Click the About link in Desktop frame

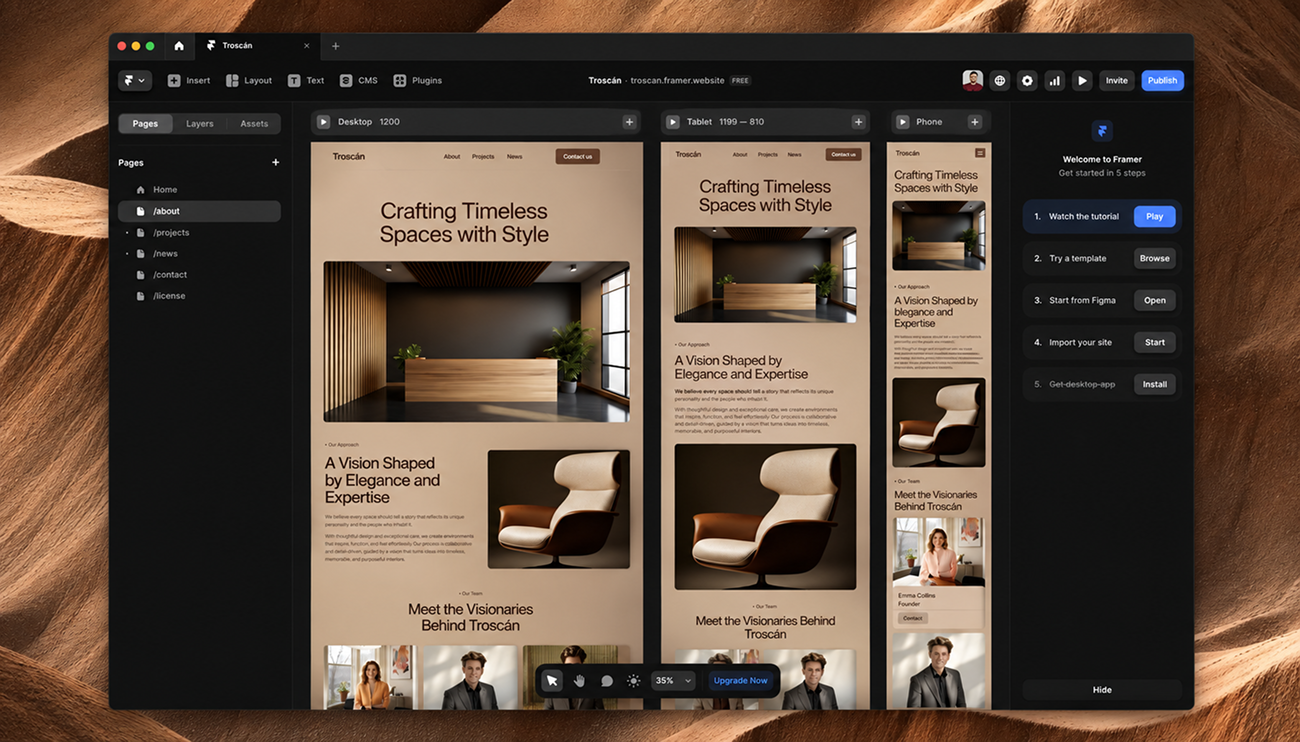(452, 157)
